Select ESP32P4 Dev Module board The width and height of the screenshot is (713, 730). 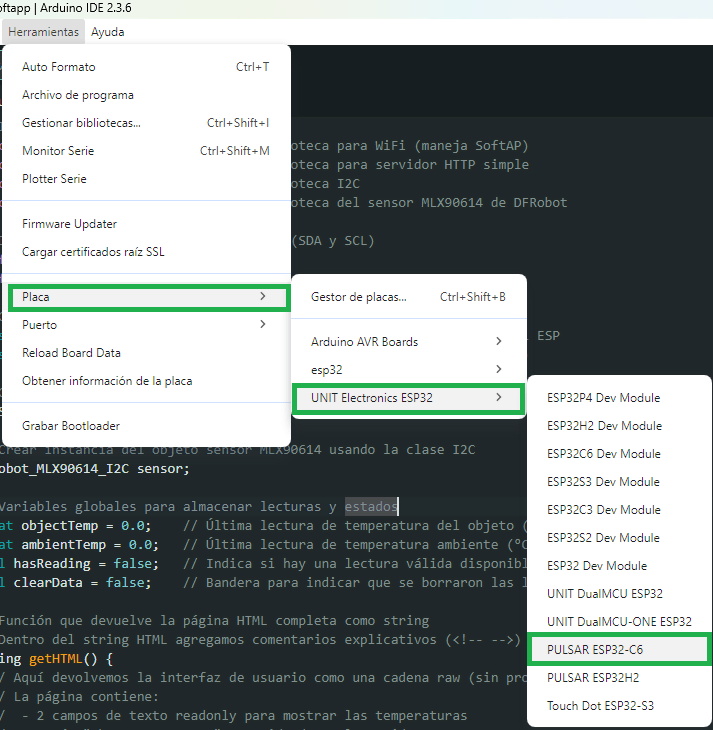coord(619,398)
